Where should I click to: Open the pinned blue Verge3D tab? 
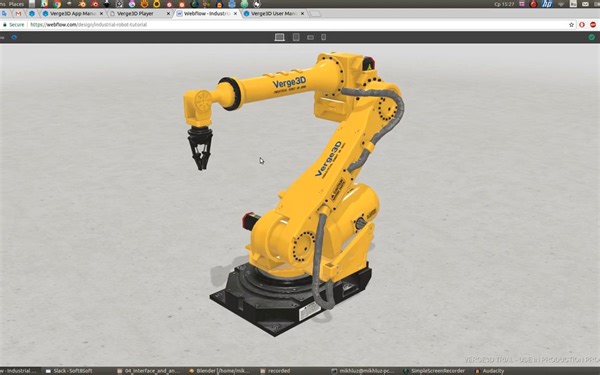32,13
